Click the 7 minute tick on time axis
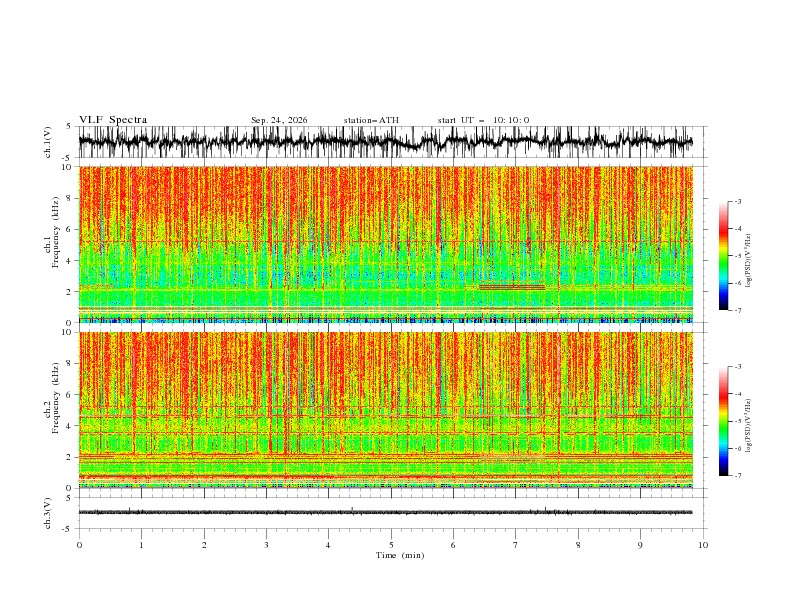 point(516,545)
